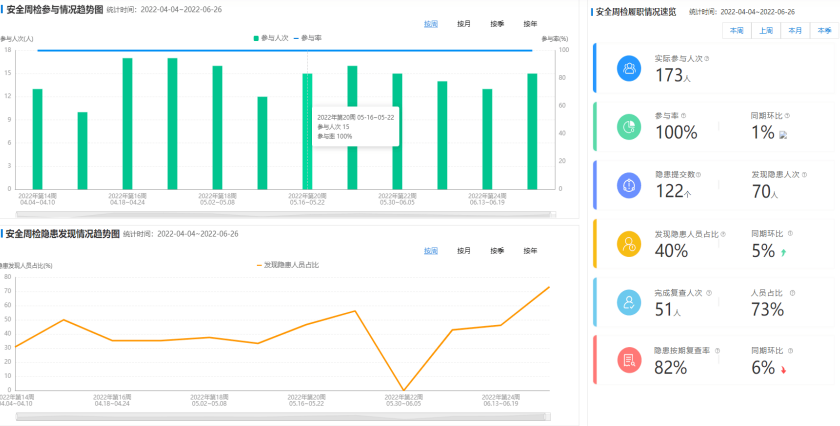The height and width of the screenshot is (426, 840).
Task: Select 按年 in the participation trend chart
Action: pos(530,24)
